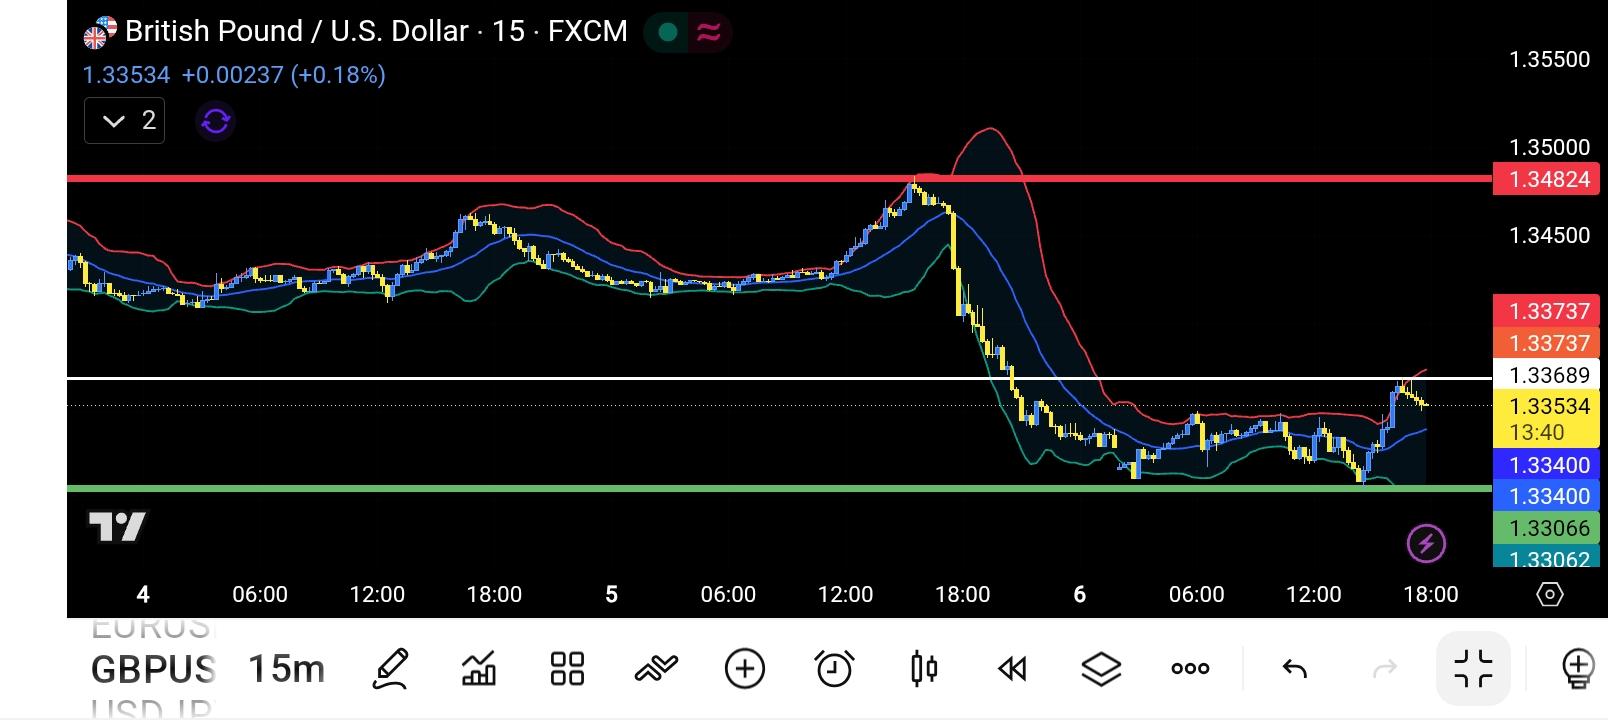This screenshot has height=720, width=1608.
Task: Select the green horizontal support line
Action: (x=779, y=489)
